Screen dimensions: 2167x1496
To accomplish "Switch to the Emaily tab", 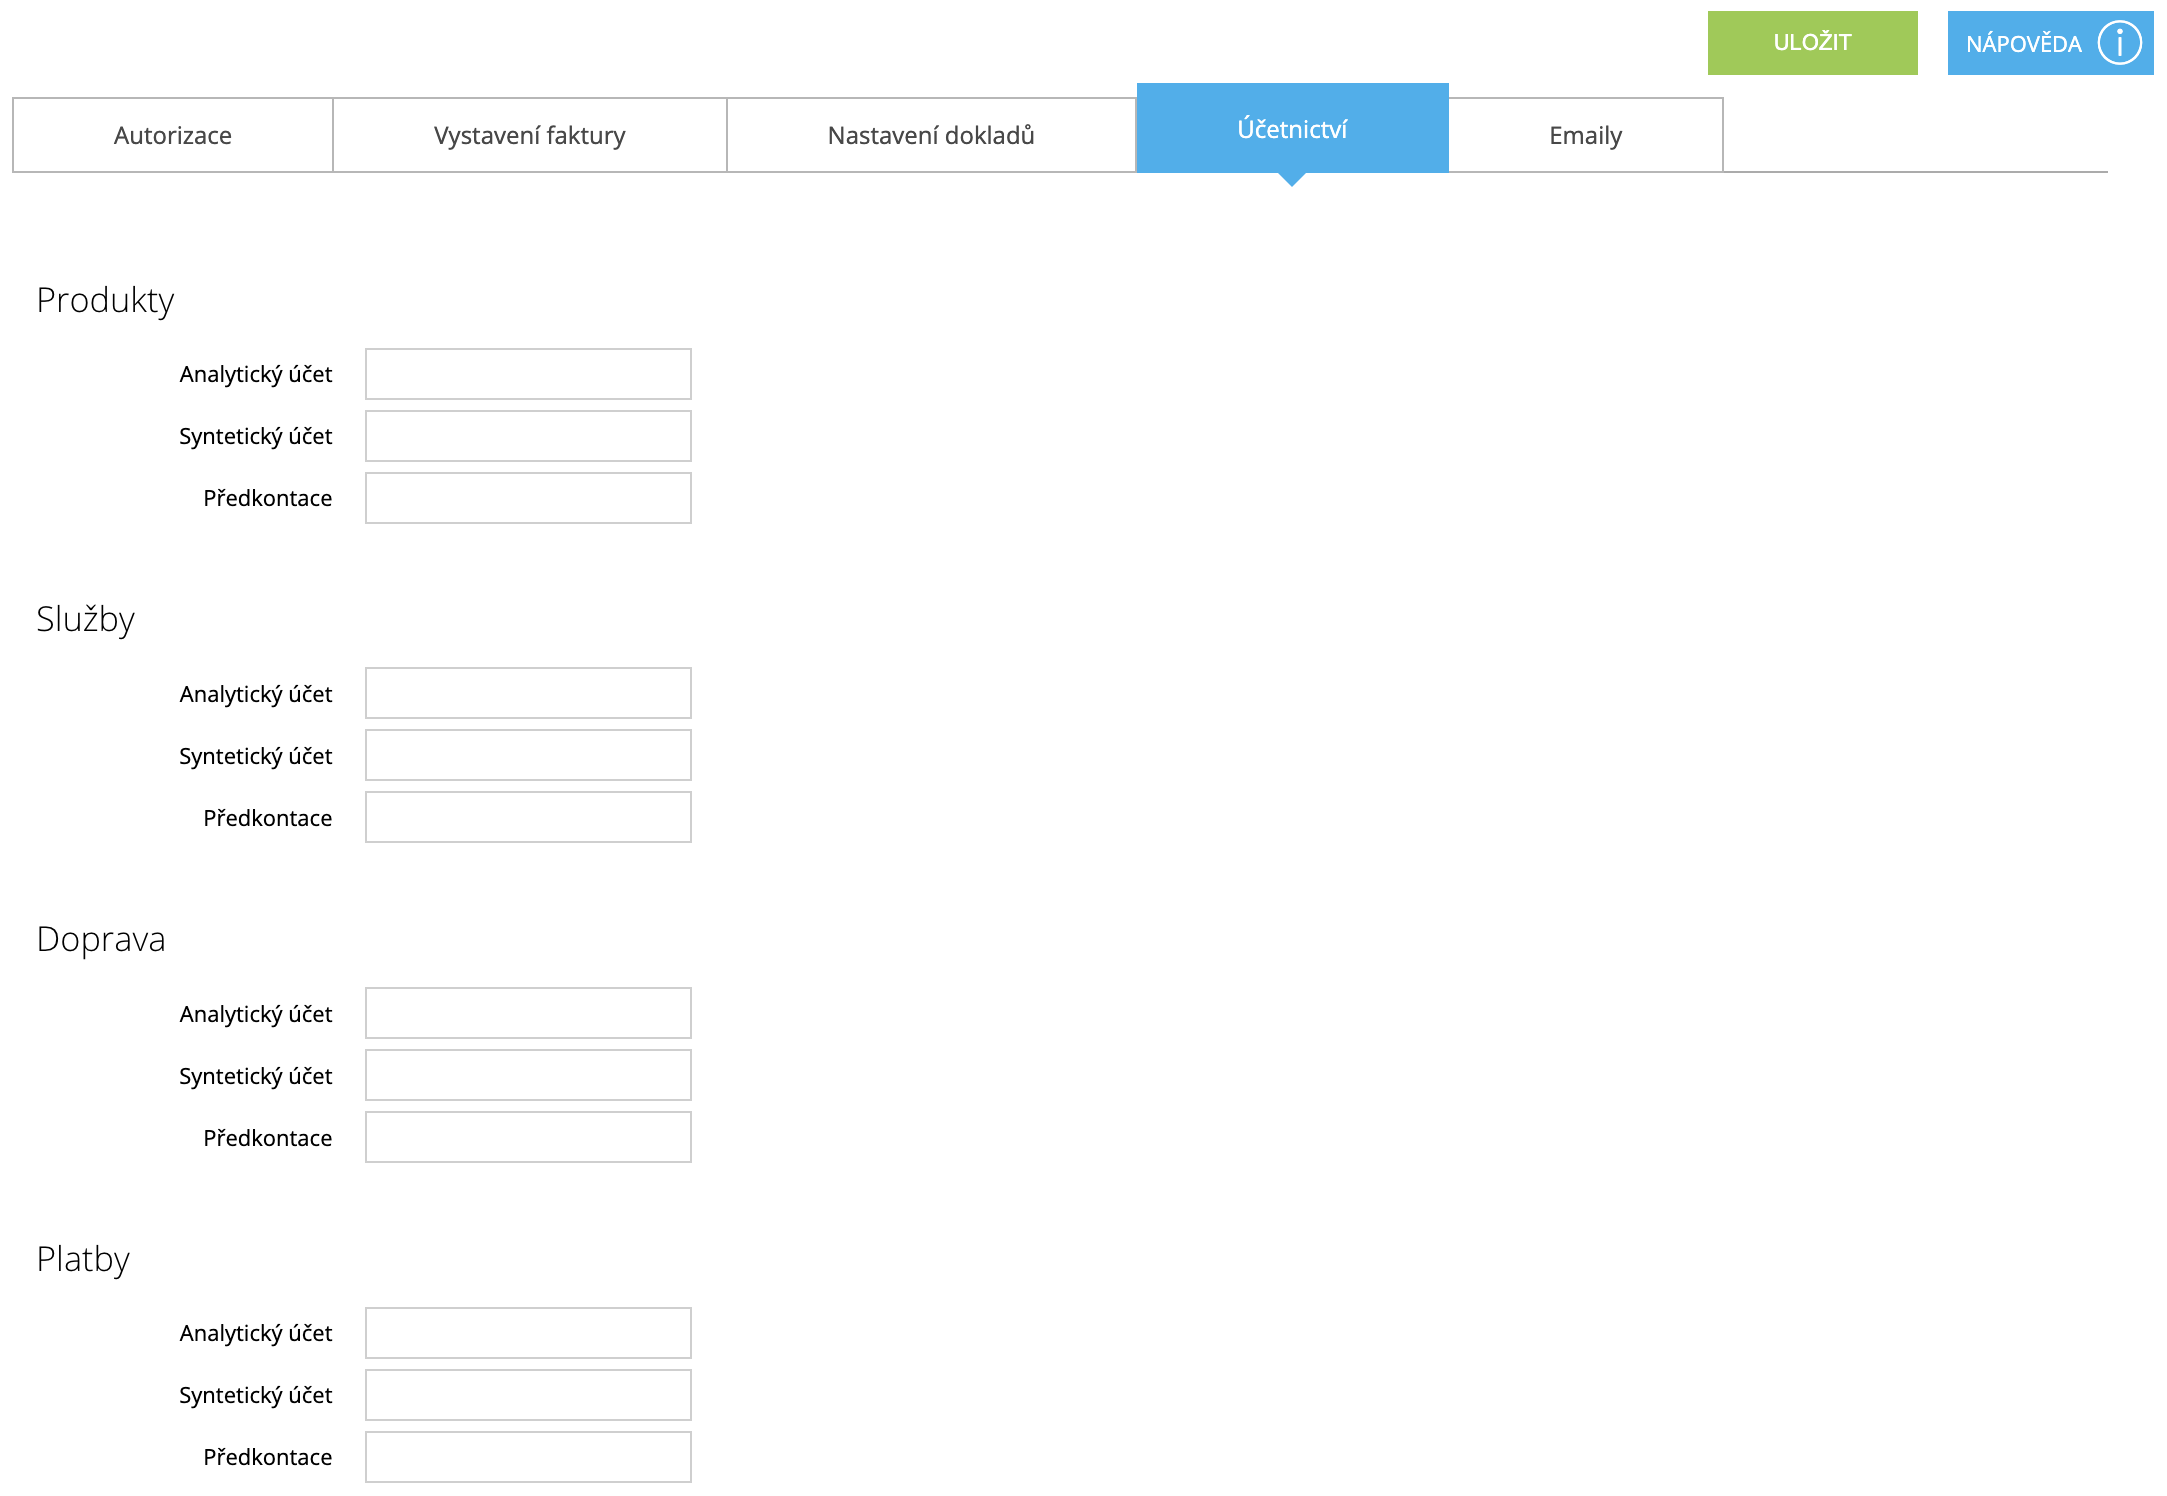I will click(1585, 135).
